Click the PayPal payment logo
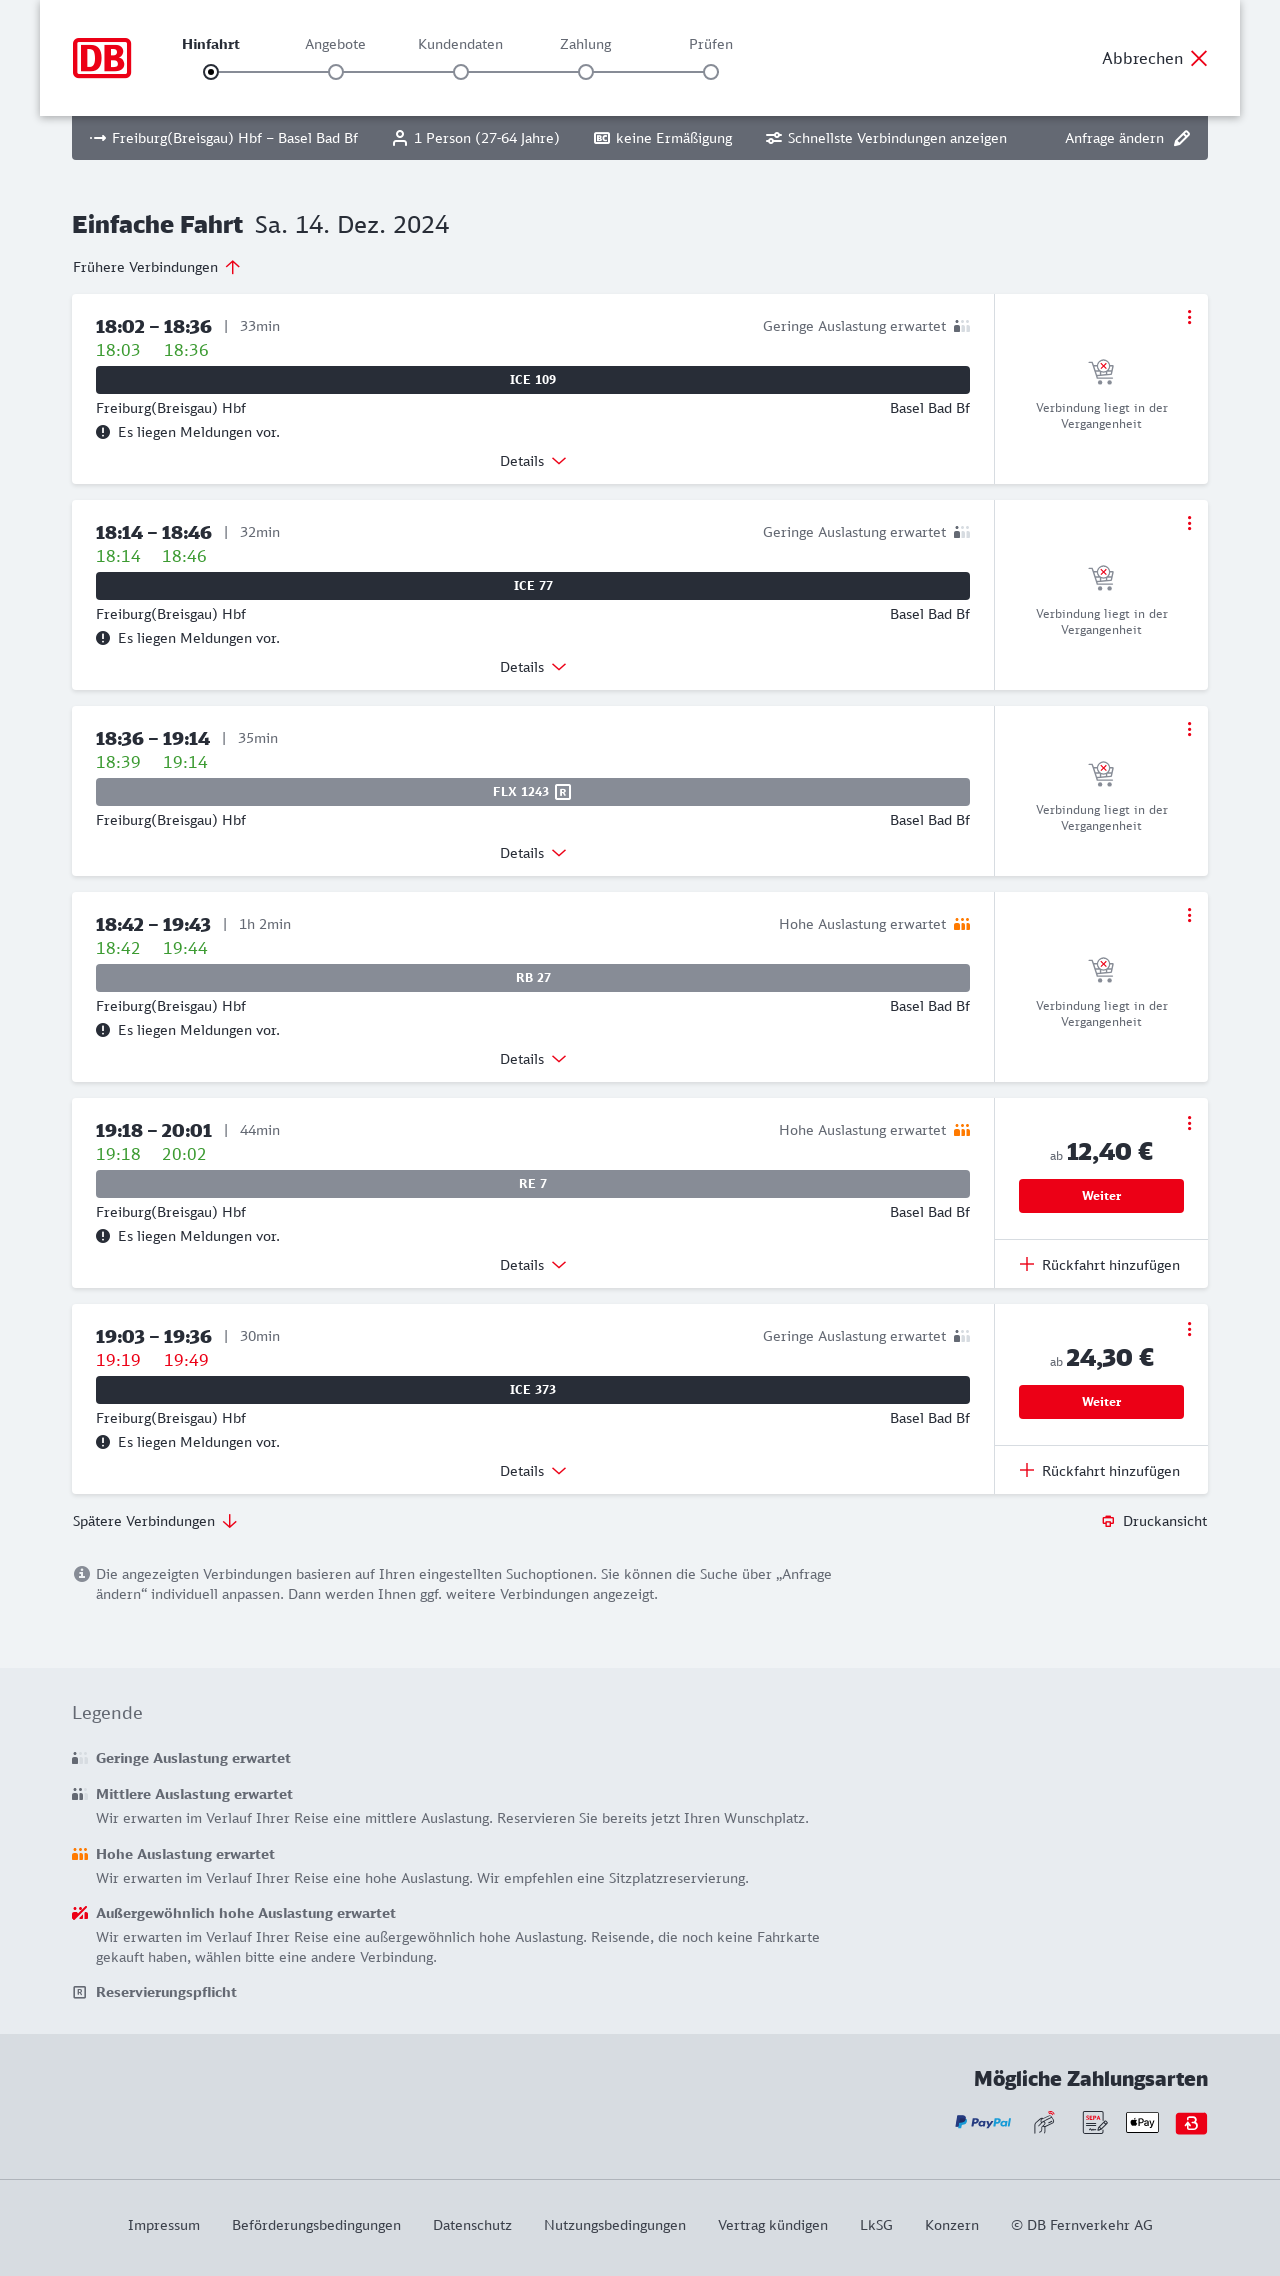Image resolution: width=1280 pixels, height=2276 pixels. pos(983,2122)
